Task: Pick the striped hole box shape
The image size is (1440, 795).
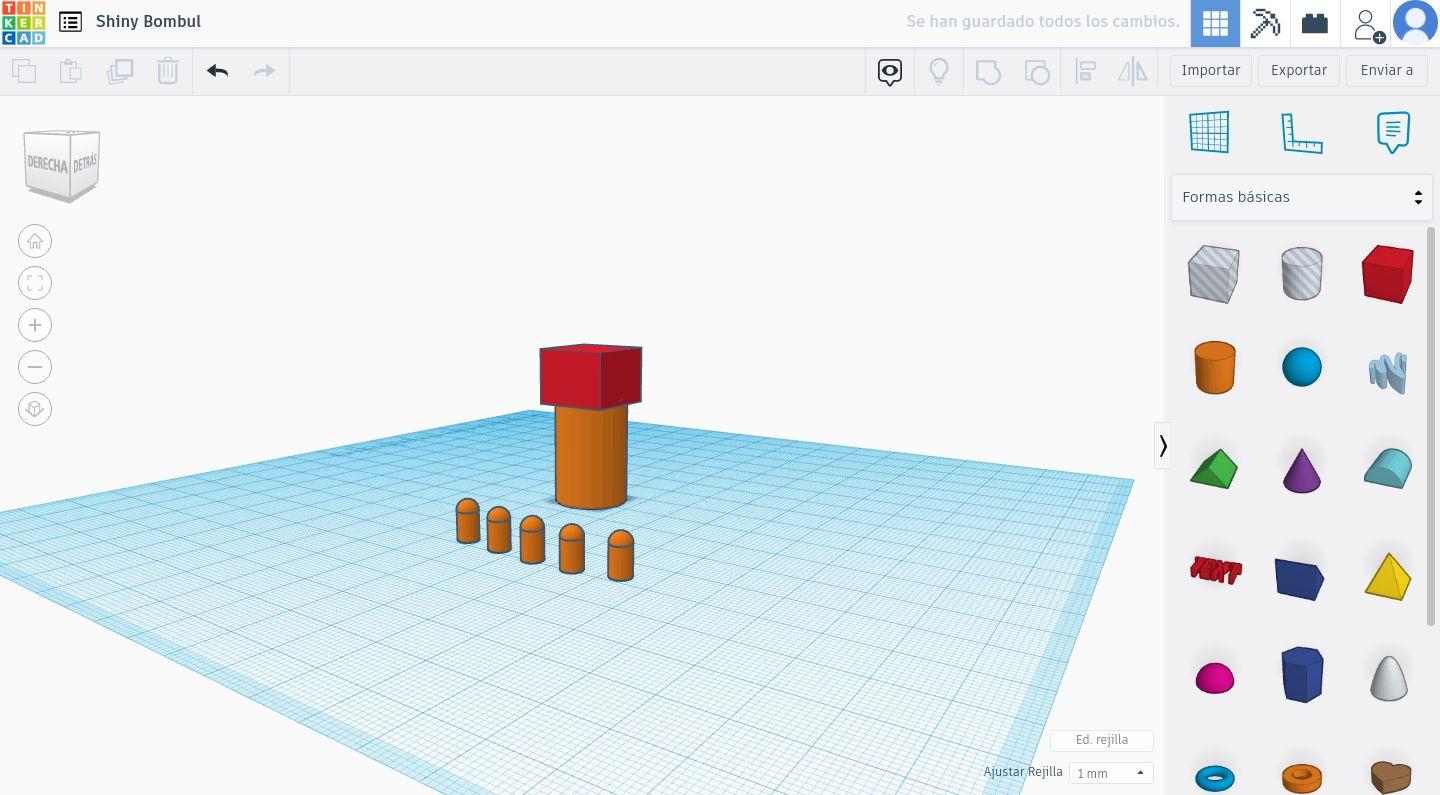Action: (1214, 273)
